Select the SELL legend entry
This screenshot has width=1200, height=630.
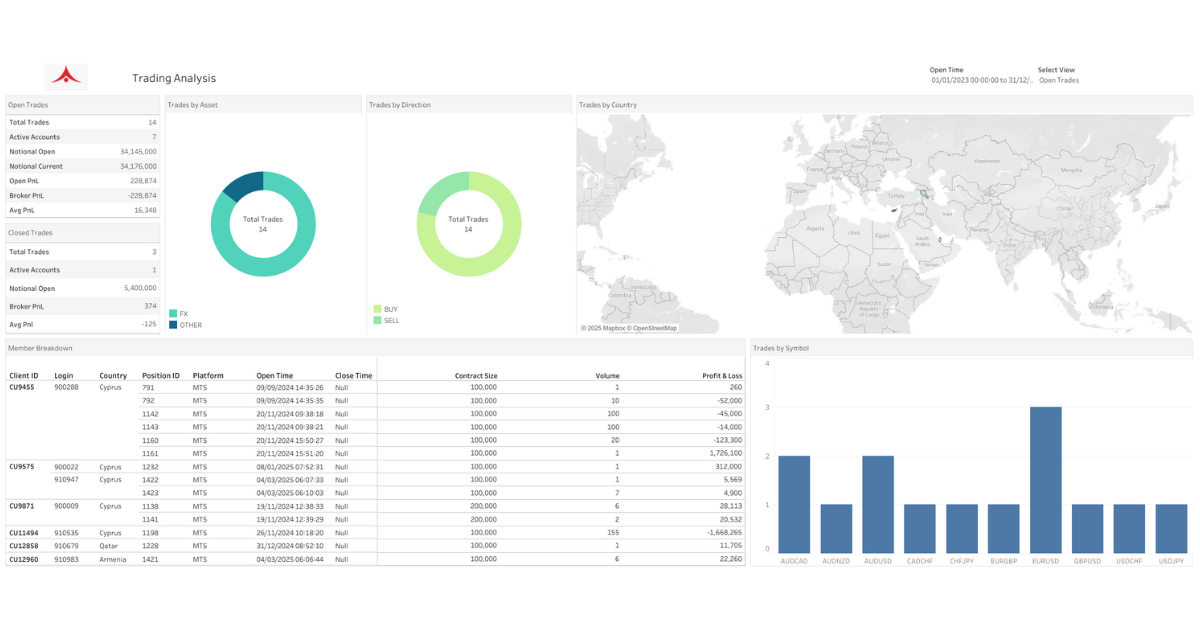[387, 320]
